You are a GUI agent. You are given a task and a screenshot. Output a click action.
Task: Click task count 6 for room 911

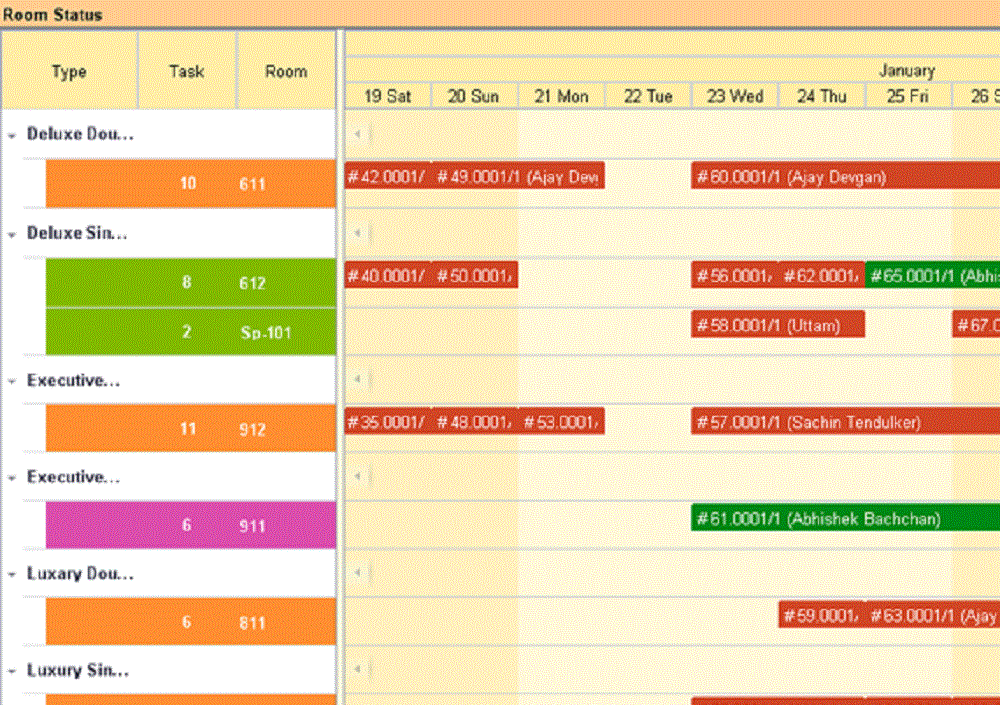187,525
